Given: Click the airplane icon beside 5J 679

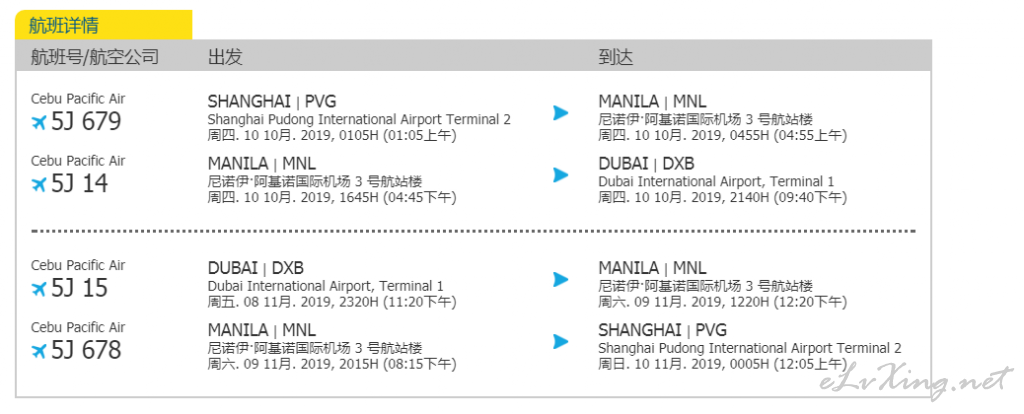Looking at the screenshot, I should click(39, 122).
